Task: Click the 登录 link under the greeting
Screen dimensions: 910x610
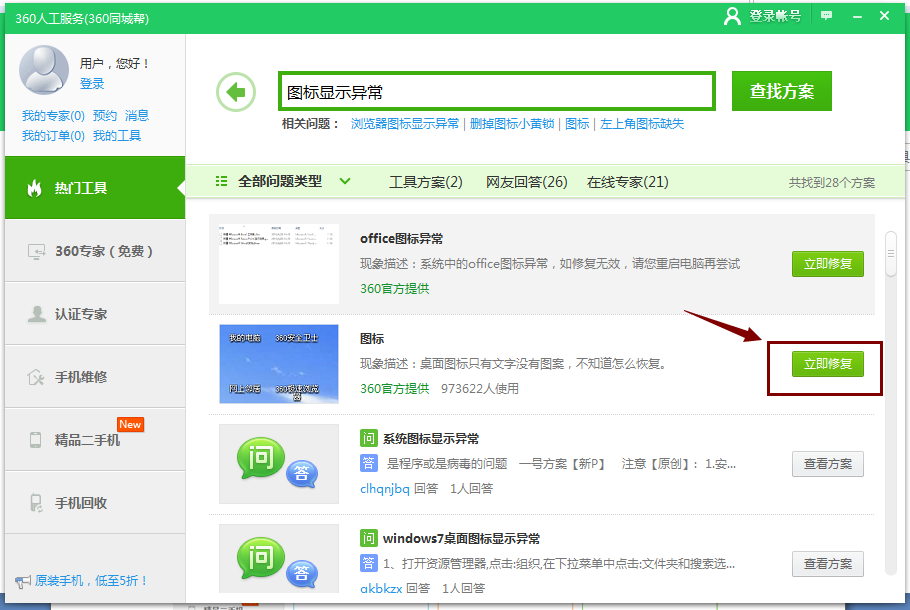Action: point(92,84)
